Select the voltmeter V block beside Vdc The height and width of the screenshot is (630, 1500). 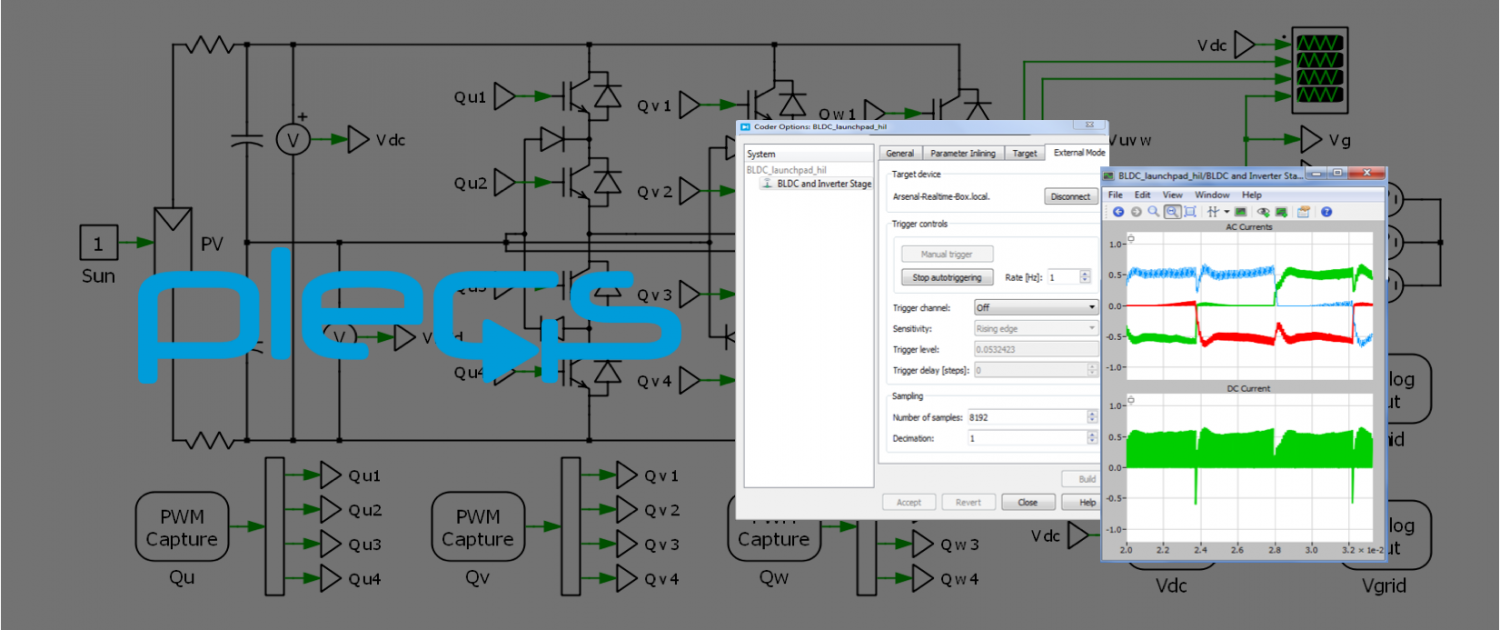[x=294, y=139]
